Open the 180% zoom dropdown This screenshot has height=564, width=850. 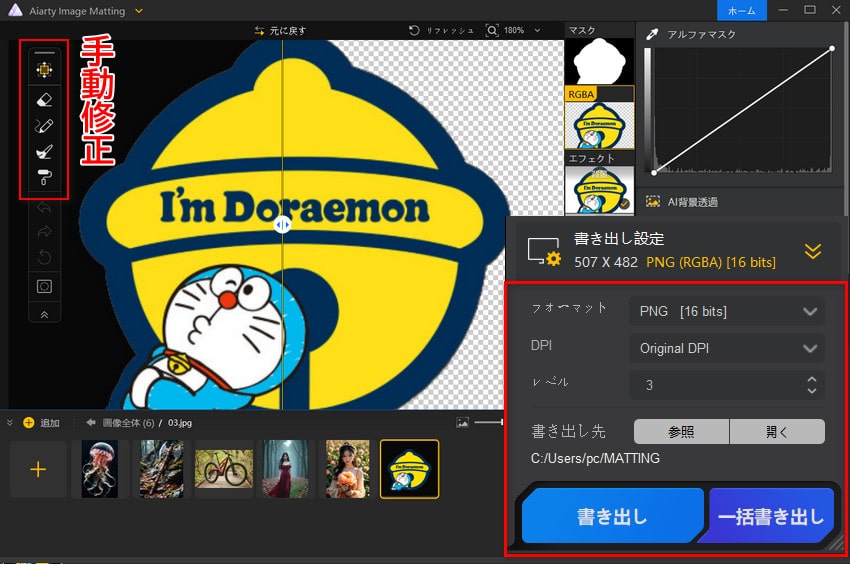click(537, 30)
